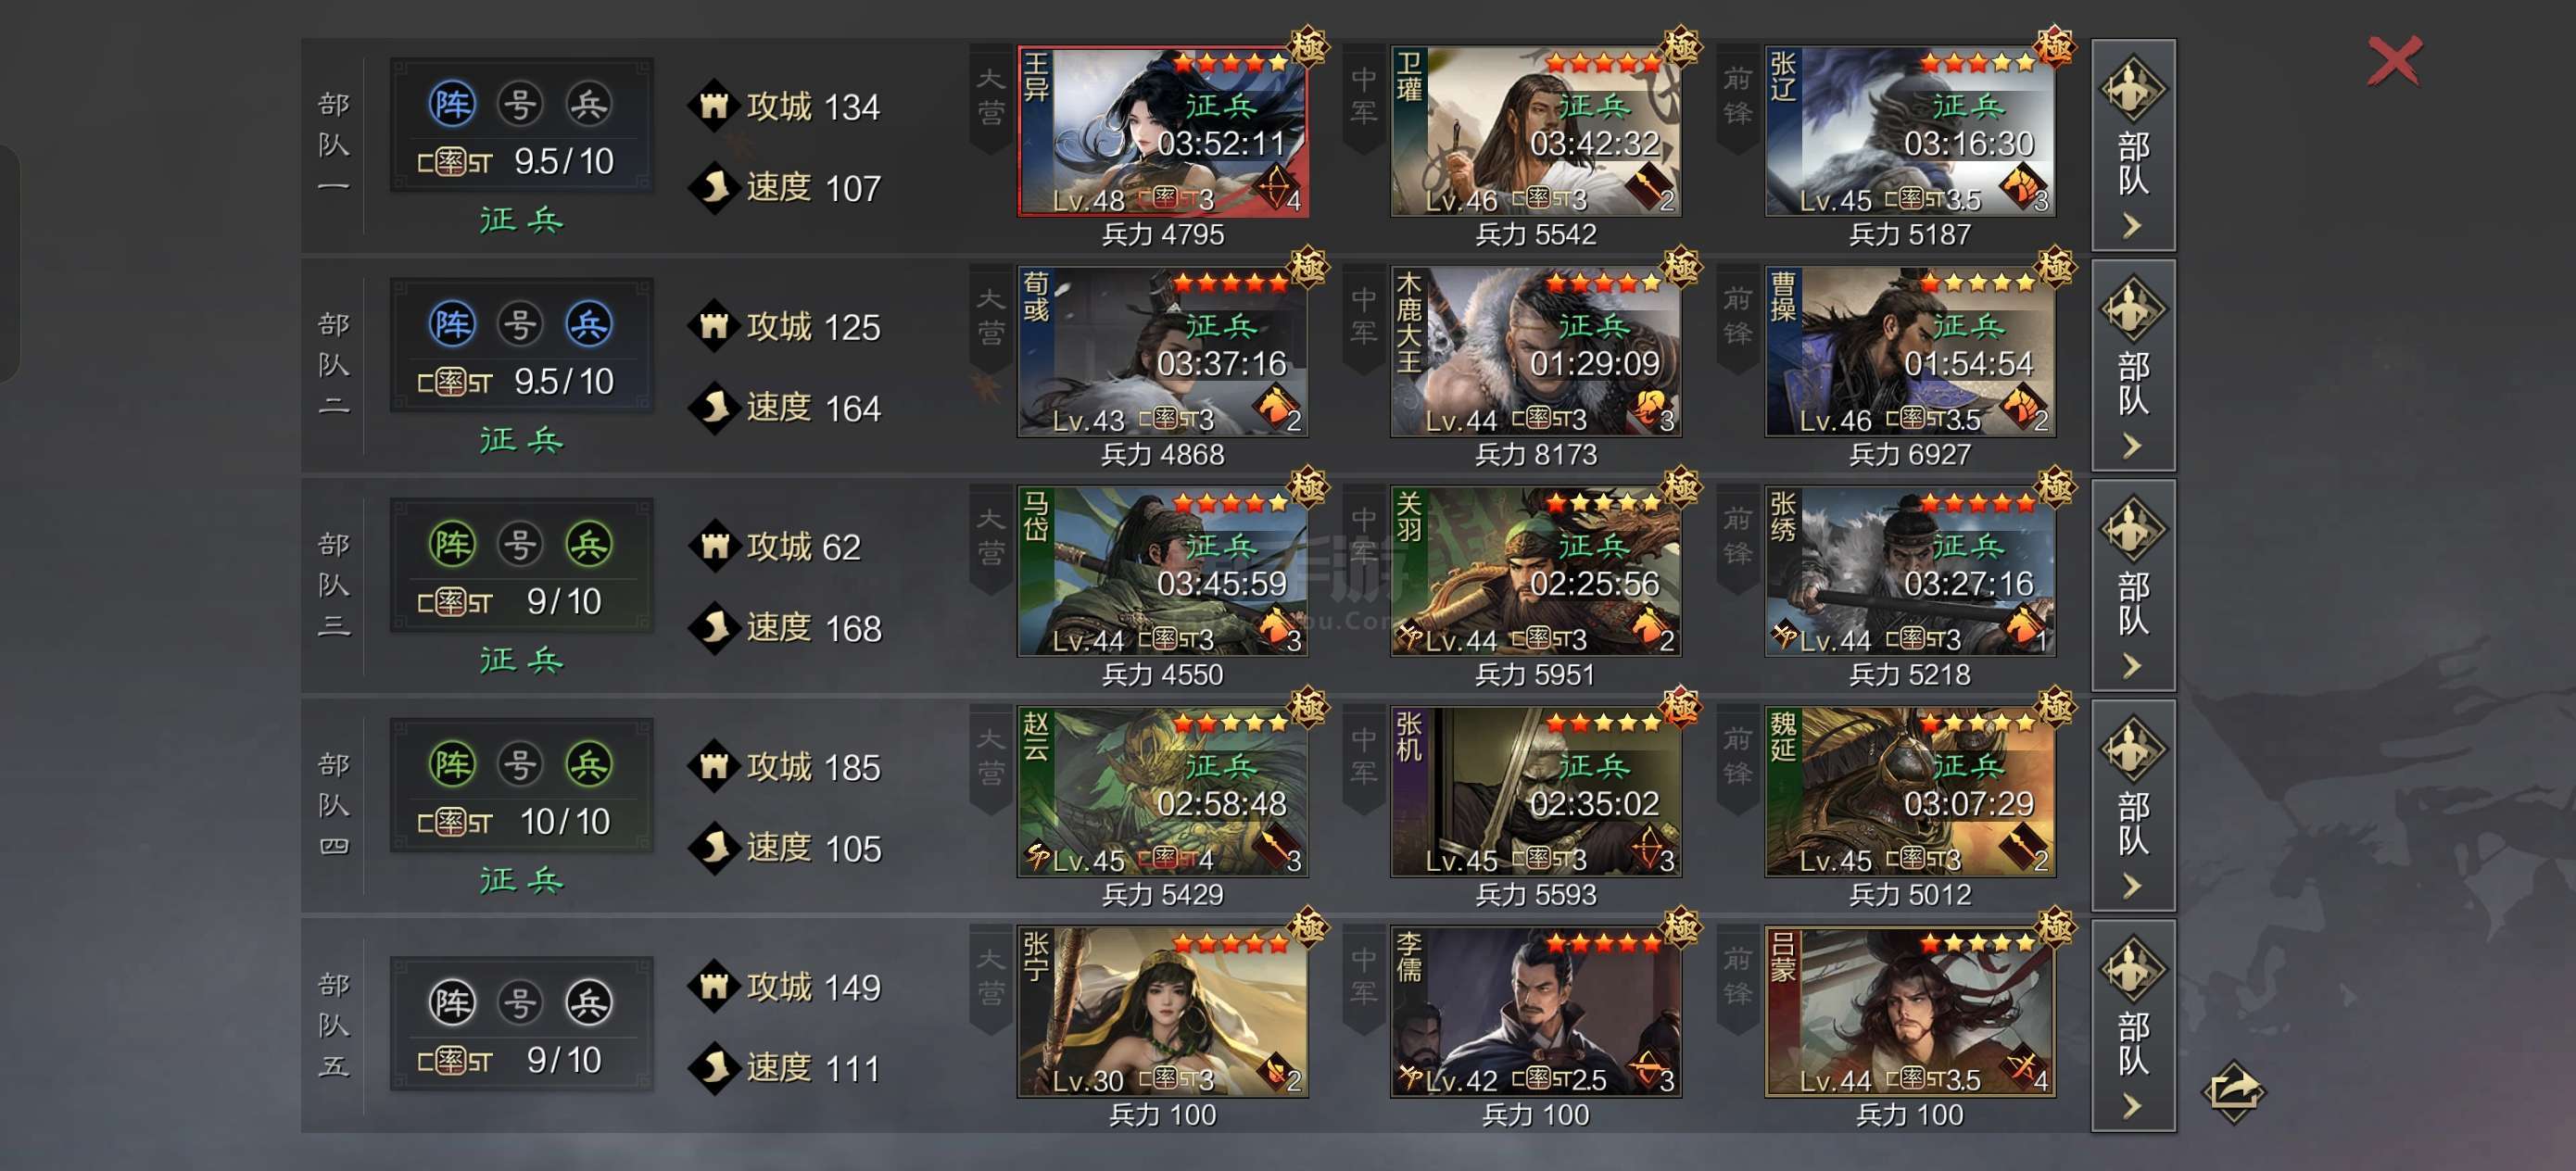Select the 部队三 row label
Image resolution: width=2576 pixels, height=1171 pixels.
(x=334, y=584)
